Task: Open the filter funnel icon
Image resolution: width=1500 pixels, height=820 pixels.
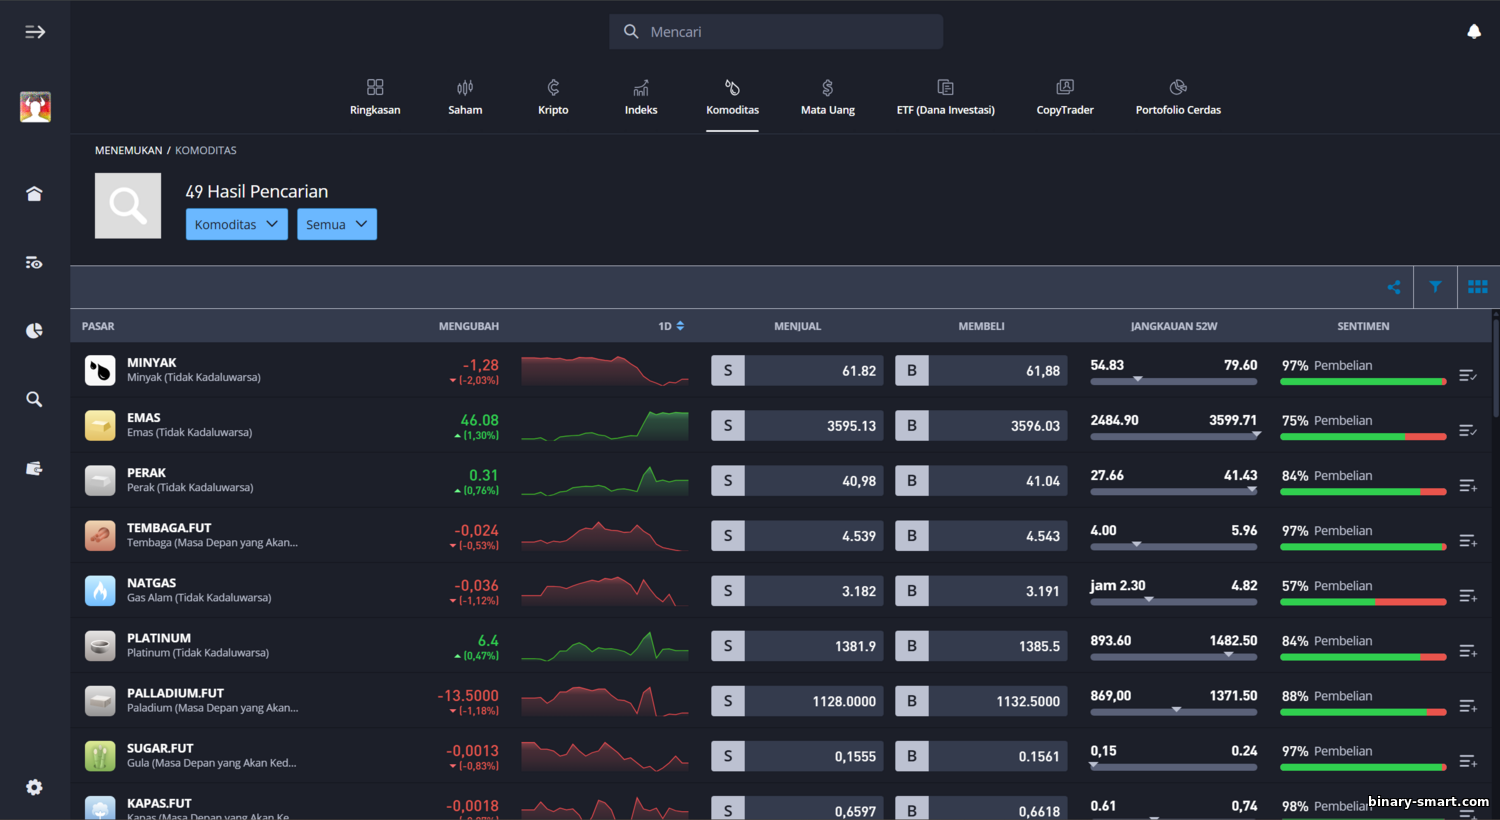Action: pos(1435,287)
